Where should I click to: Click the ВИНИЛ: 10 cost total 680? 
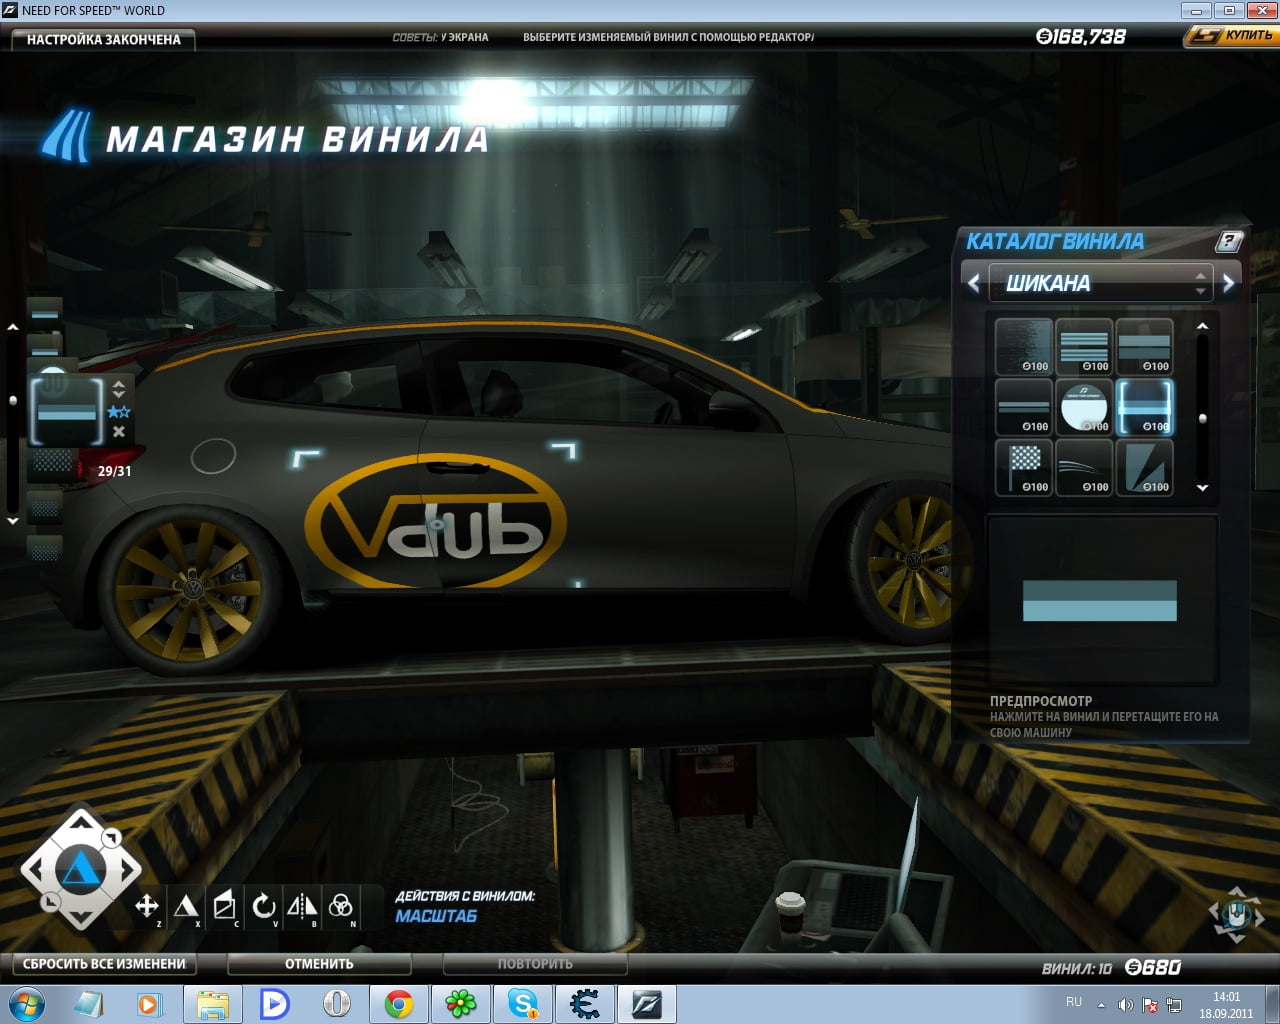pos(1111,967)
